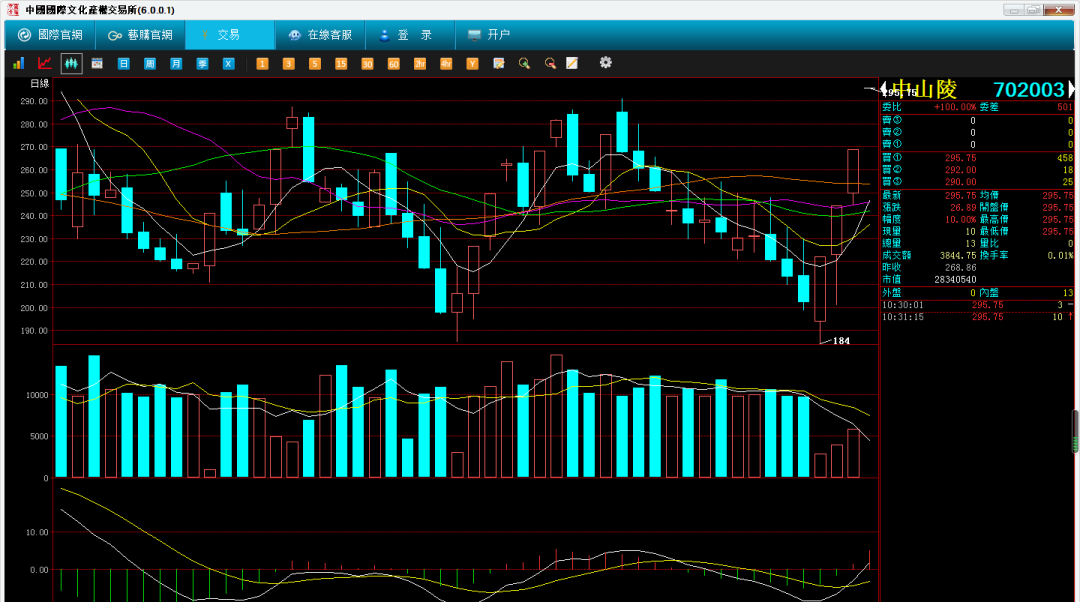Open the notes editor icon with pencil

(499, 63)
